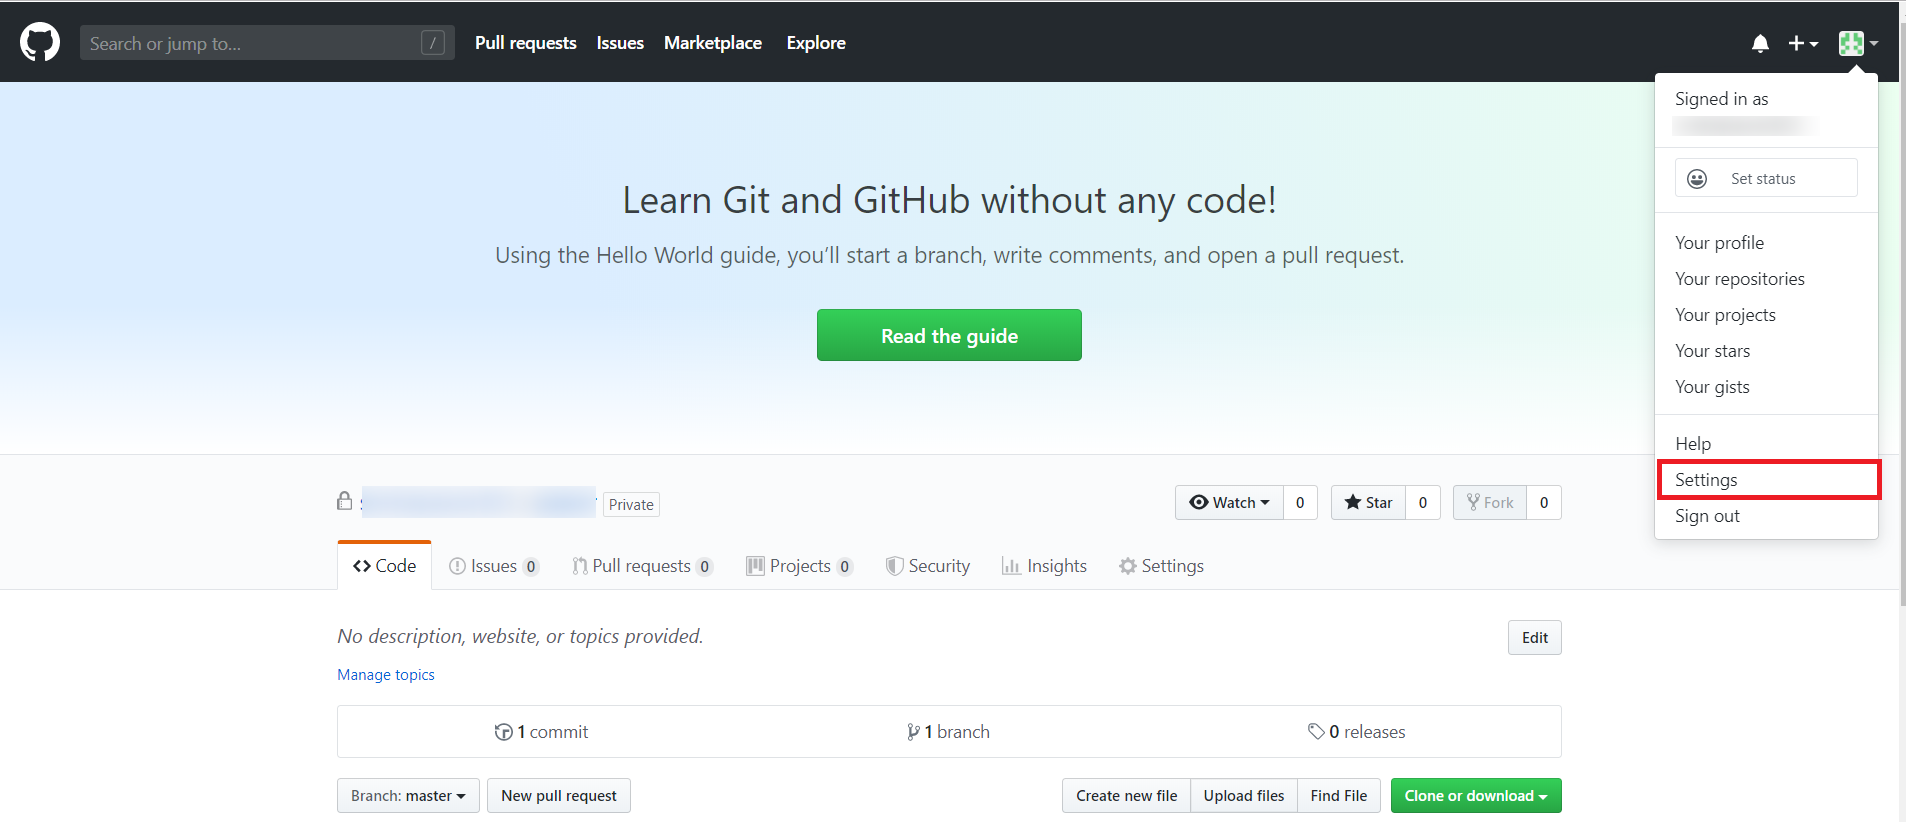This screenshot has width=1906, height=822.
Task: View the 0 releases link
Action: tap(1356, 732)
